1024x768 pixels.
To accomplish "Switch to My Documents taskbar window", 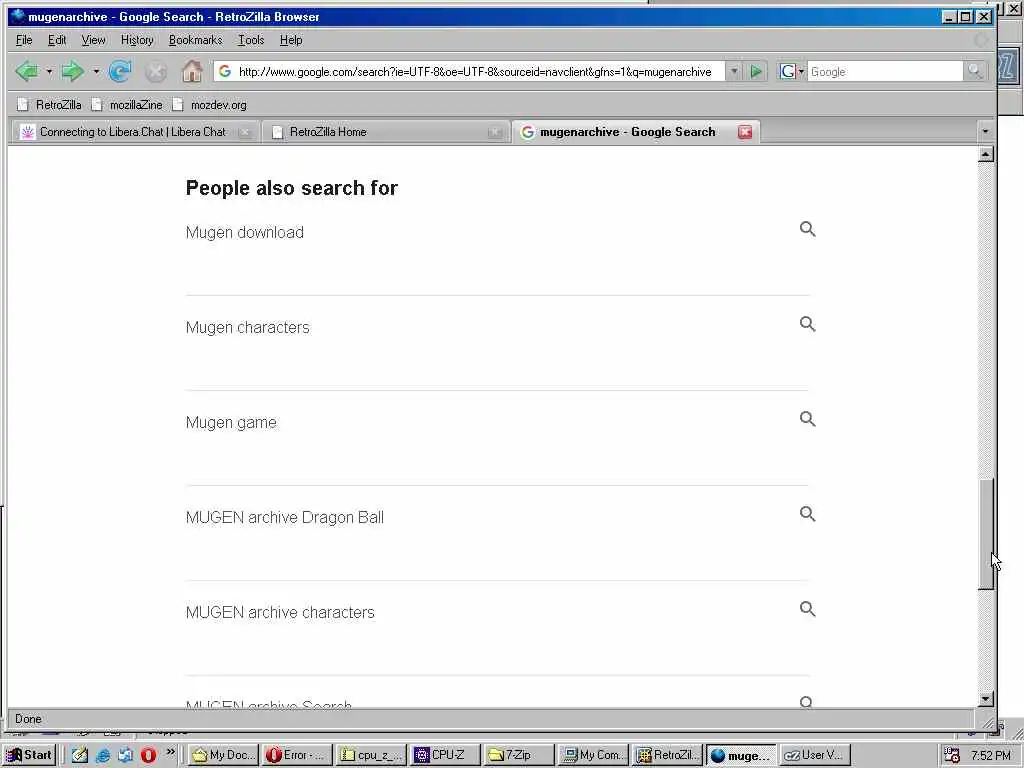I will coord(223,755).
